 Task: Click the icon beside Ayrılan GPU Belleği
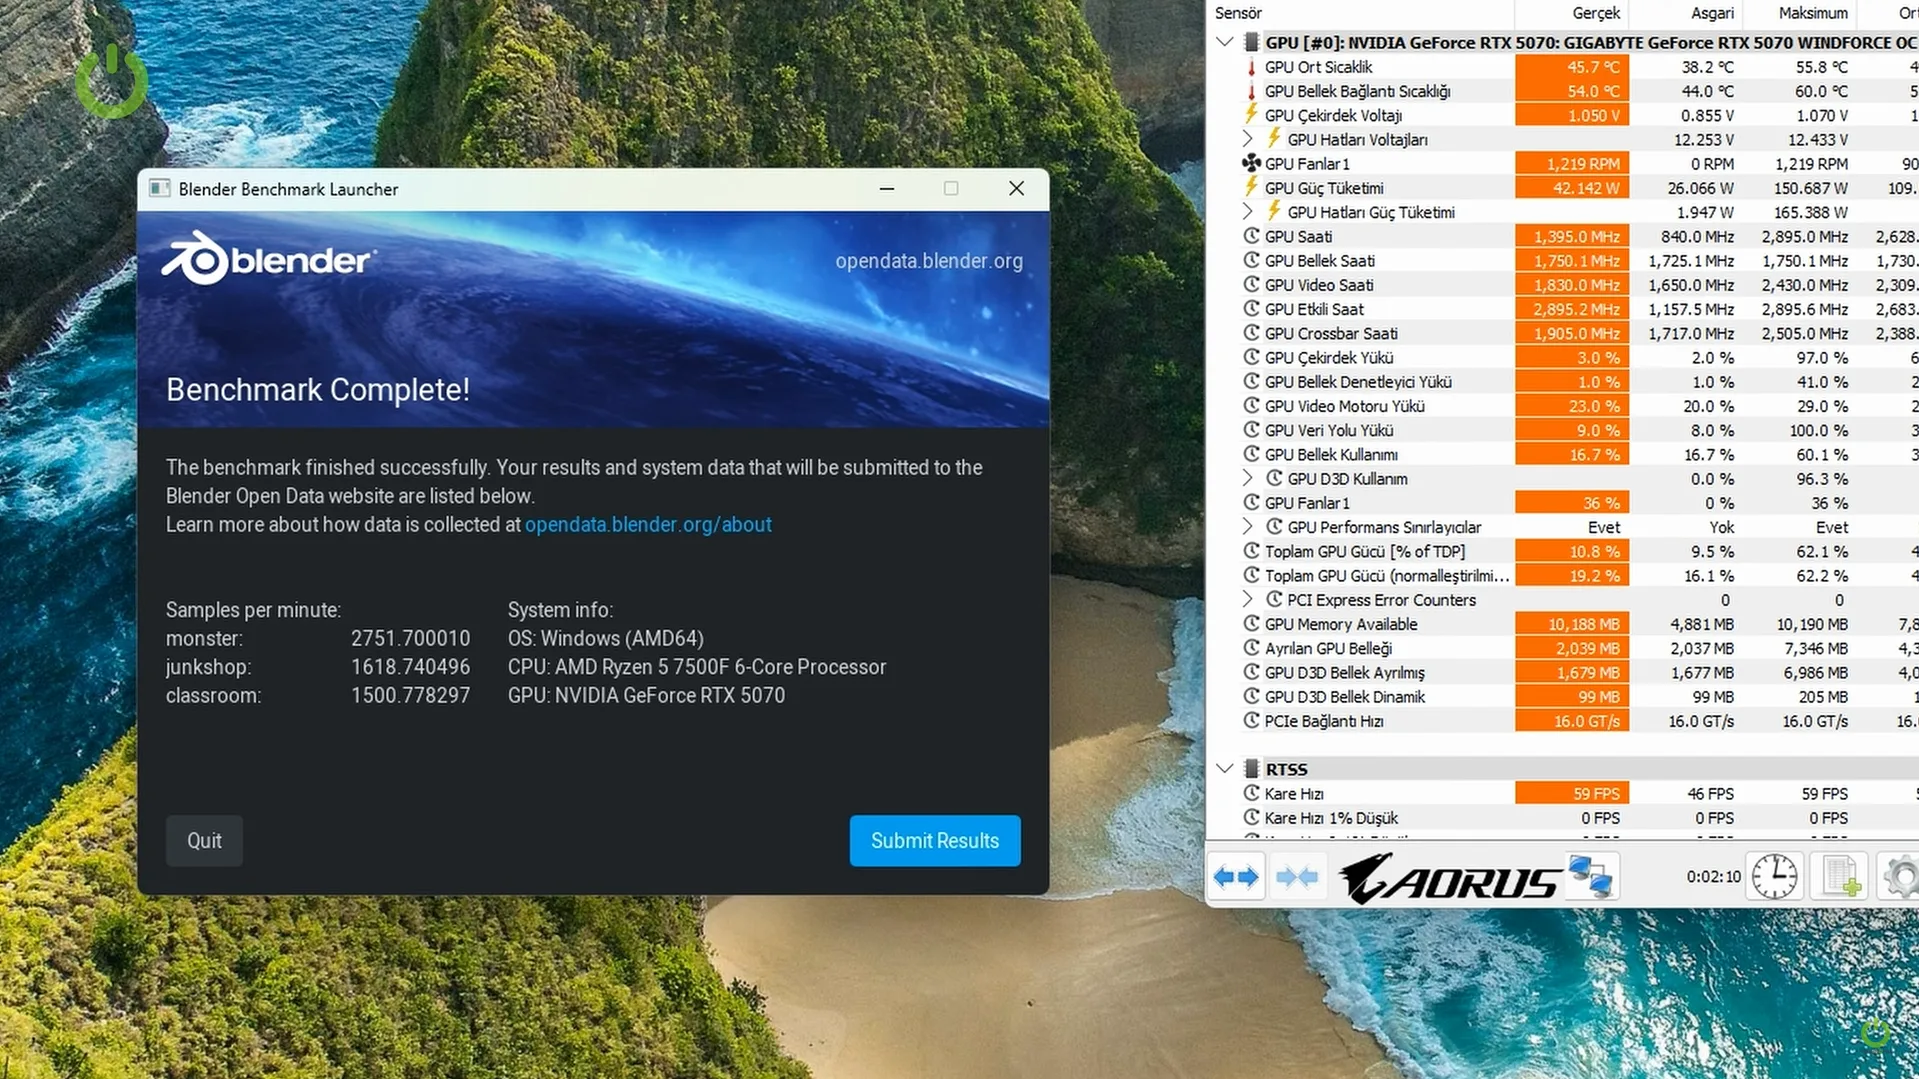coord(1251,648)
